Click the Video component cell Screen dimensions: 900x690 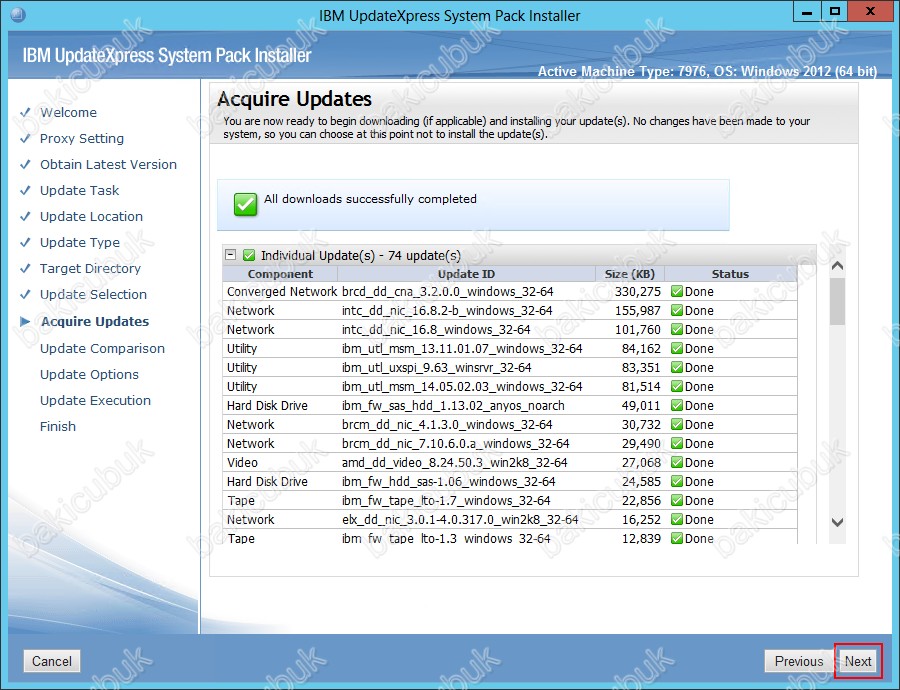pos(242,463)
